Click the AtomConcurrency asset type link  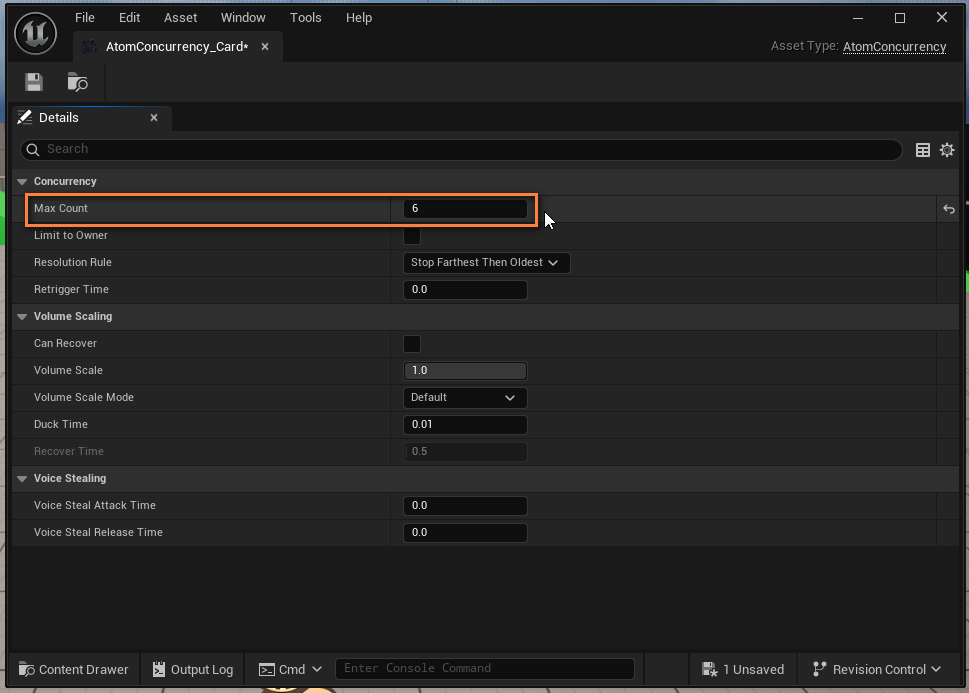point(894,47)
